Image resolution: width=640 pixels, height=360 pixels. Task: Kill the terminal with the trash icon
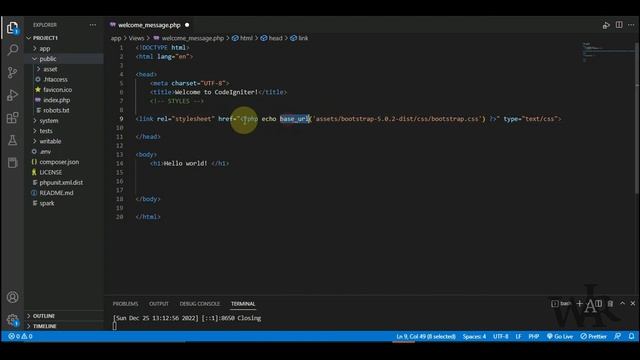tap(610, 303)
